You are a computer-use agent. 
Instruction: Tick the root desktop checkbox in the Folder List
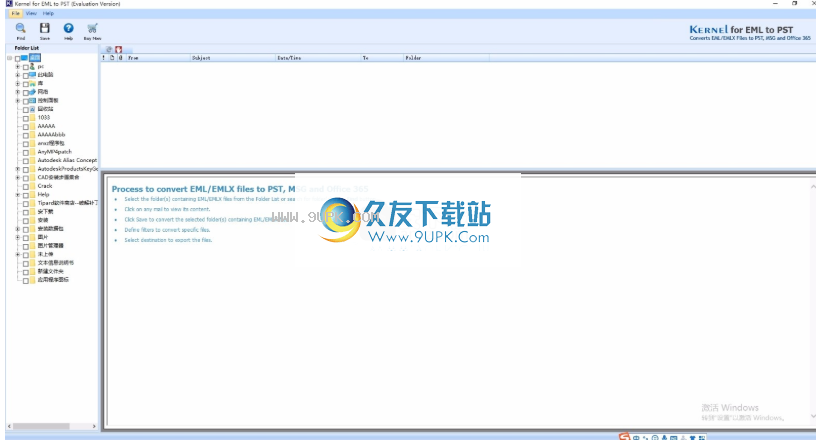point(17,59)
